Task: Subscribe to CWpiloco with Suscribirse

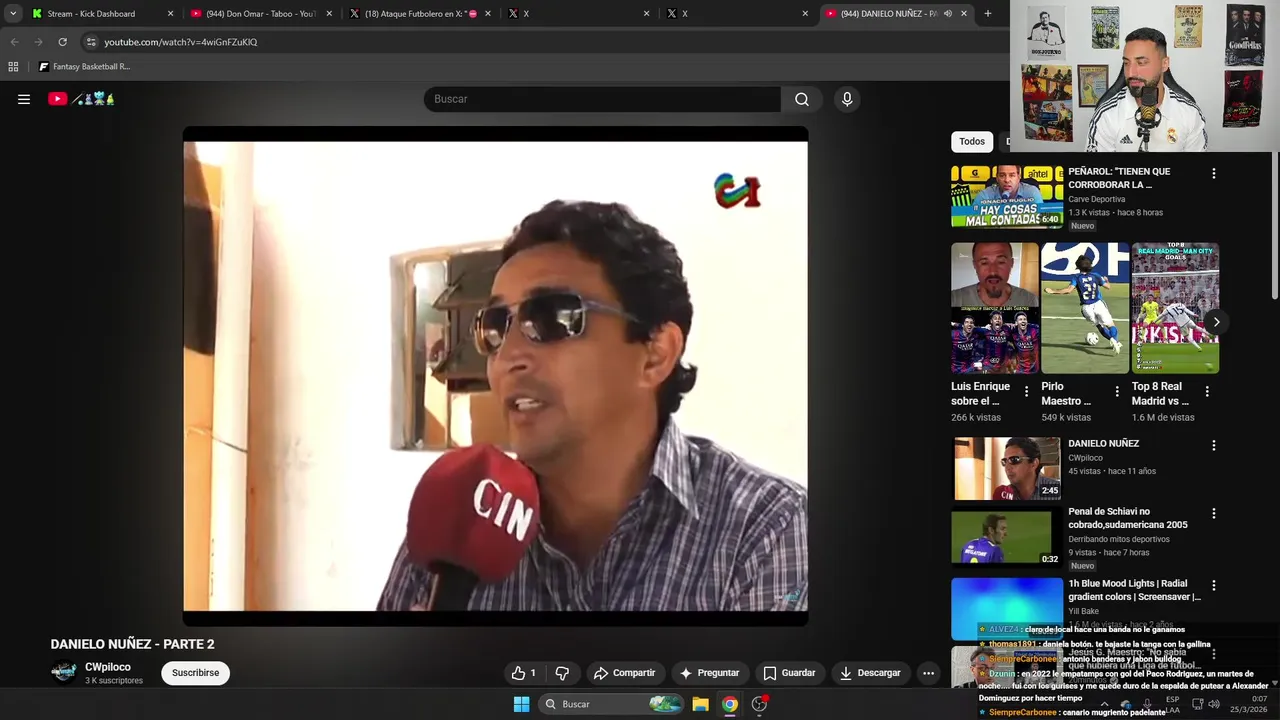Action: pos(195,673)
